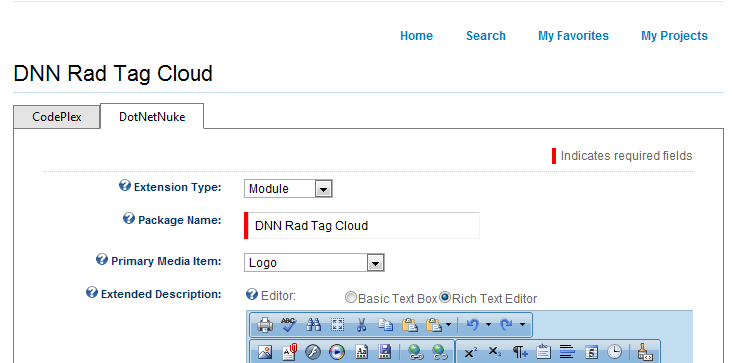Click the DNN Rad Tag Cloud heading
This screenshot has height=363, width=732.
pos(113,74)
